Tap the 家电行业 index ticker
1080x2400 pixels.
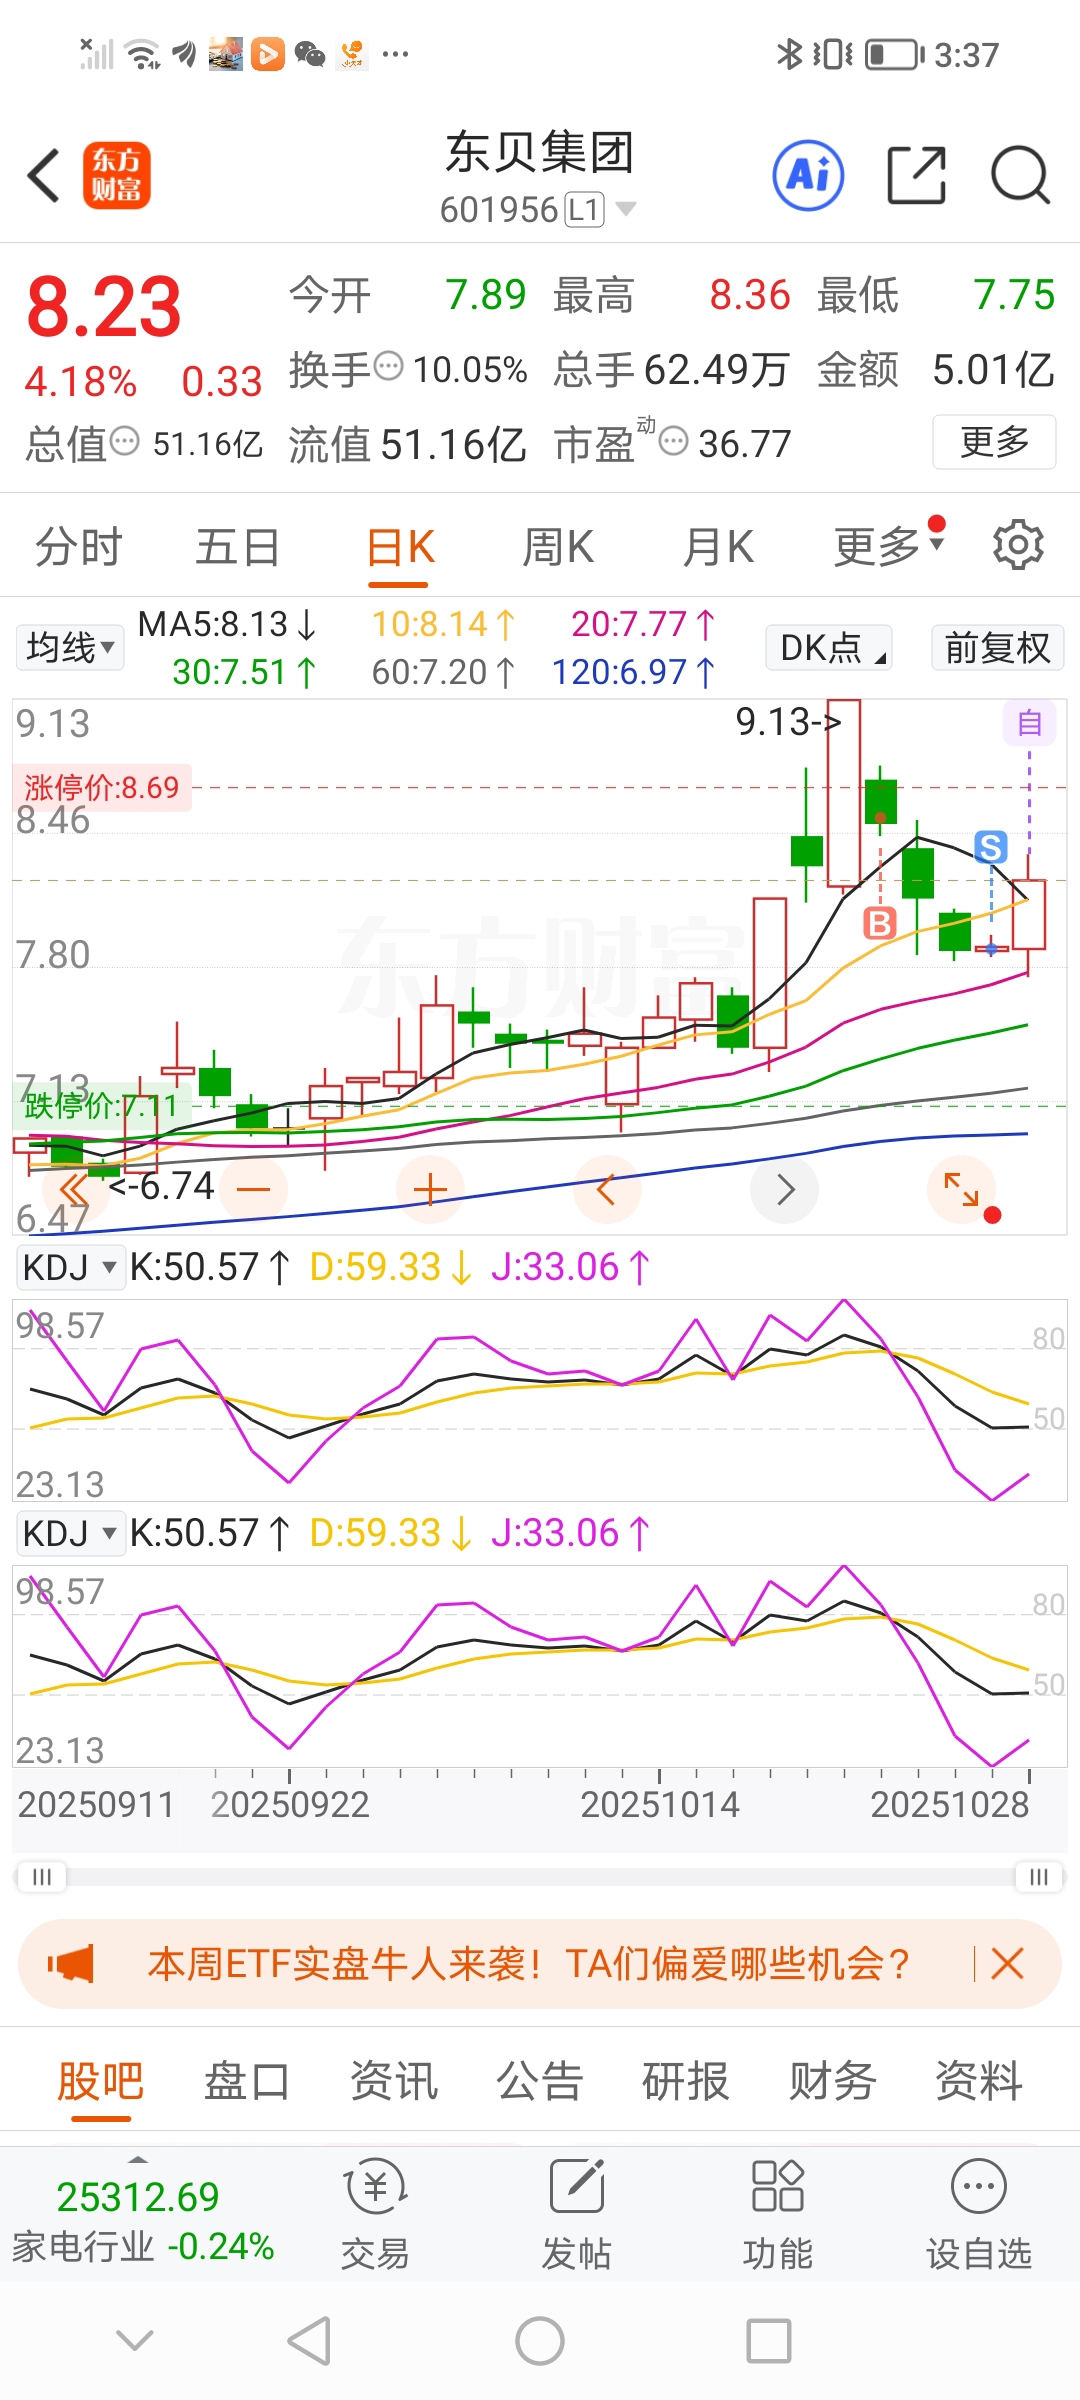(143, 2222)
